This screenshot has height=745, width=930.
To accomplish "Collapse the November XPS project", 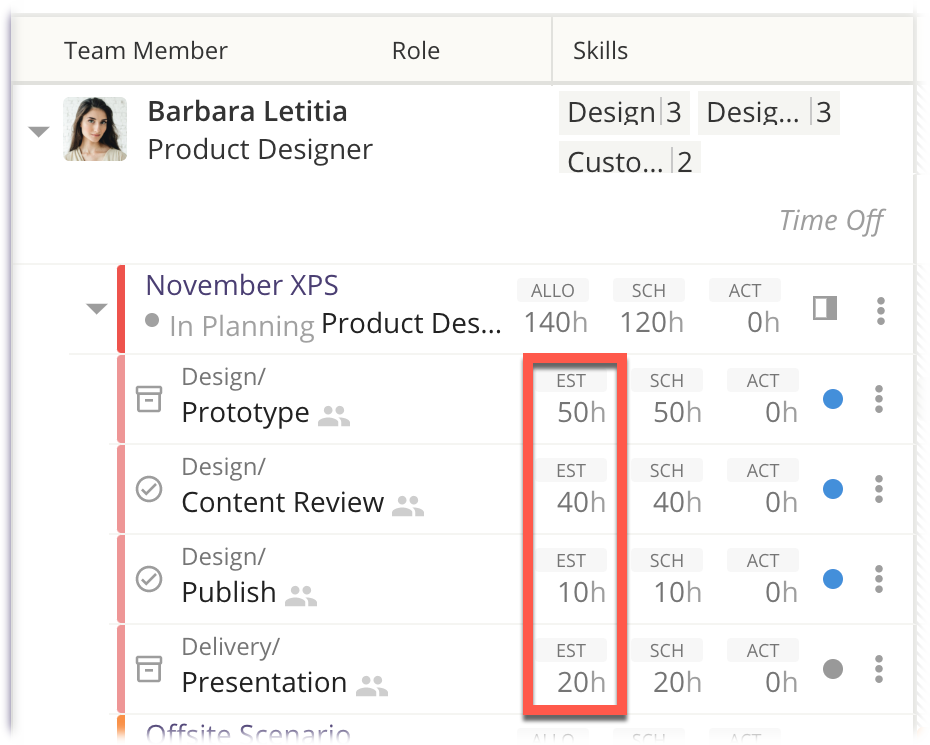I will 96,310.
